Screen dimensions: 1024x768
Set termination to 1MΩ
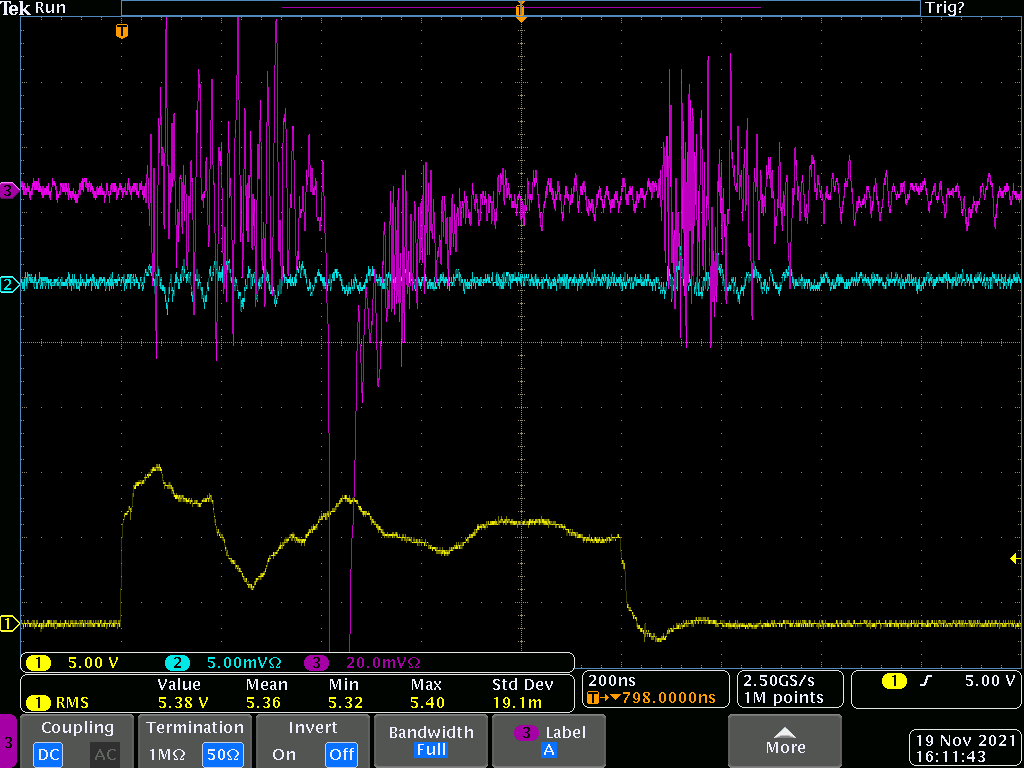166,754
